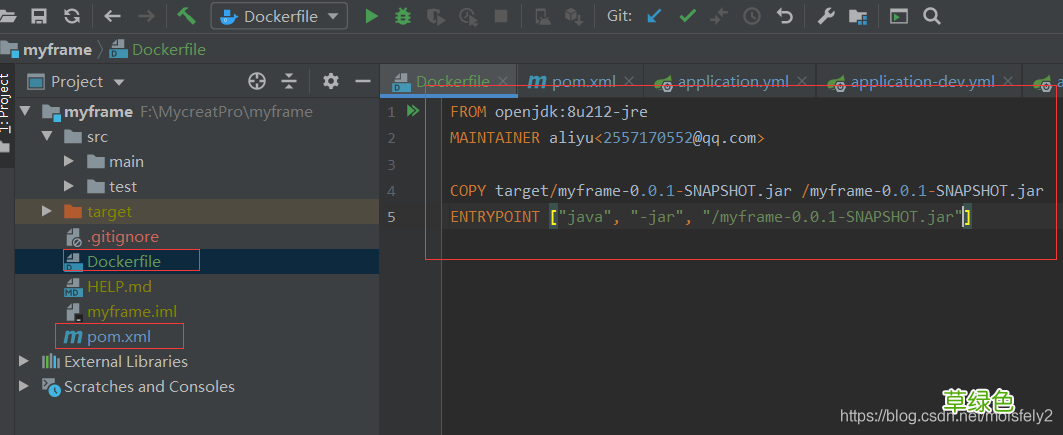Screen dimensions: 1063x435
Task: Git rollback undo arrow
Action: (x=784, y=16)
